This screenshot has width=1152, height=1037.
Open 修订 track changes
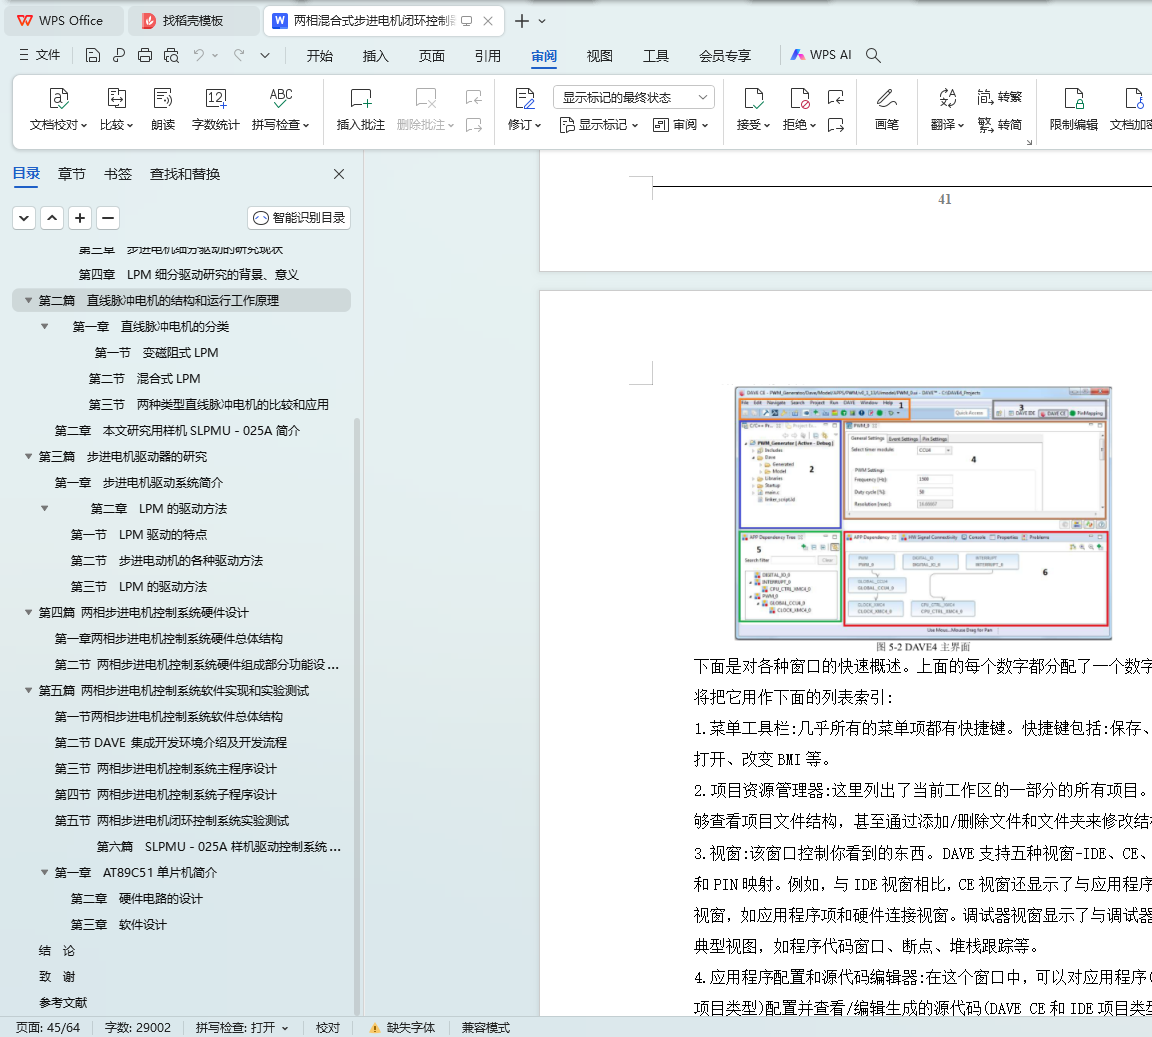[525, 110]
